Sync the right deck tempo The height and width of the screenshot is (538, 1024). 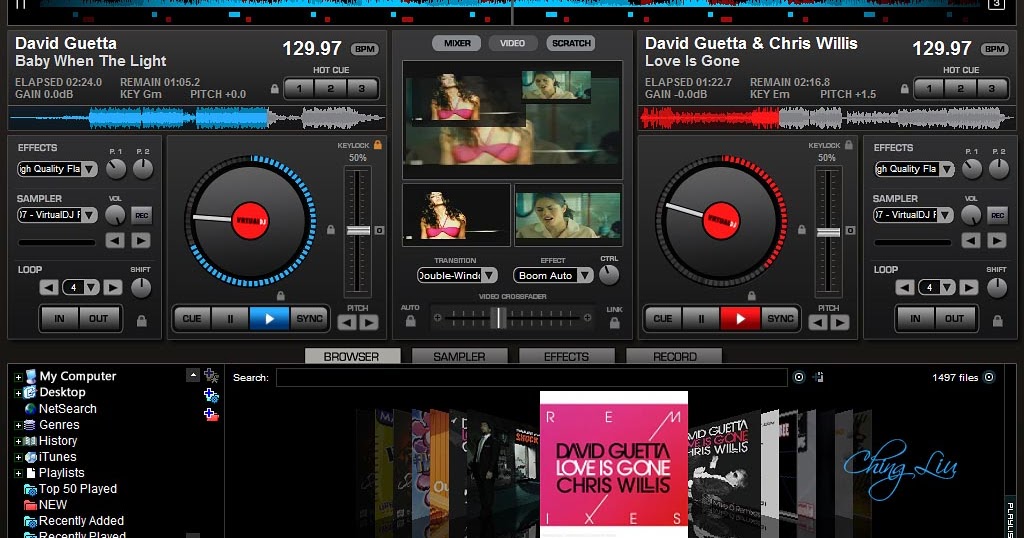780,319
